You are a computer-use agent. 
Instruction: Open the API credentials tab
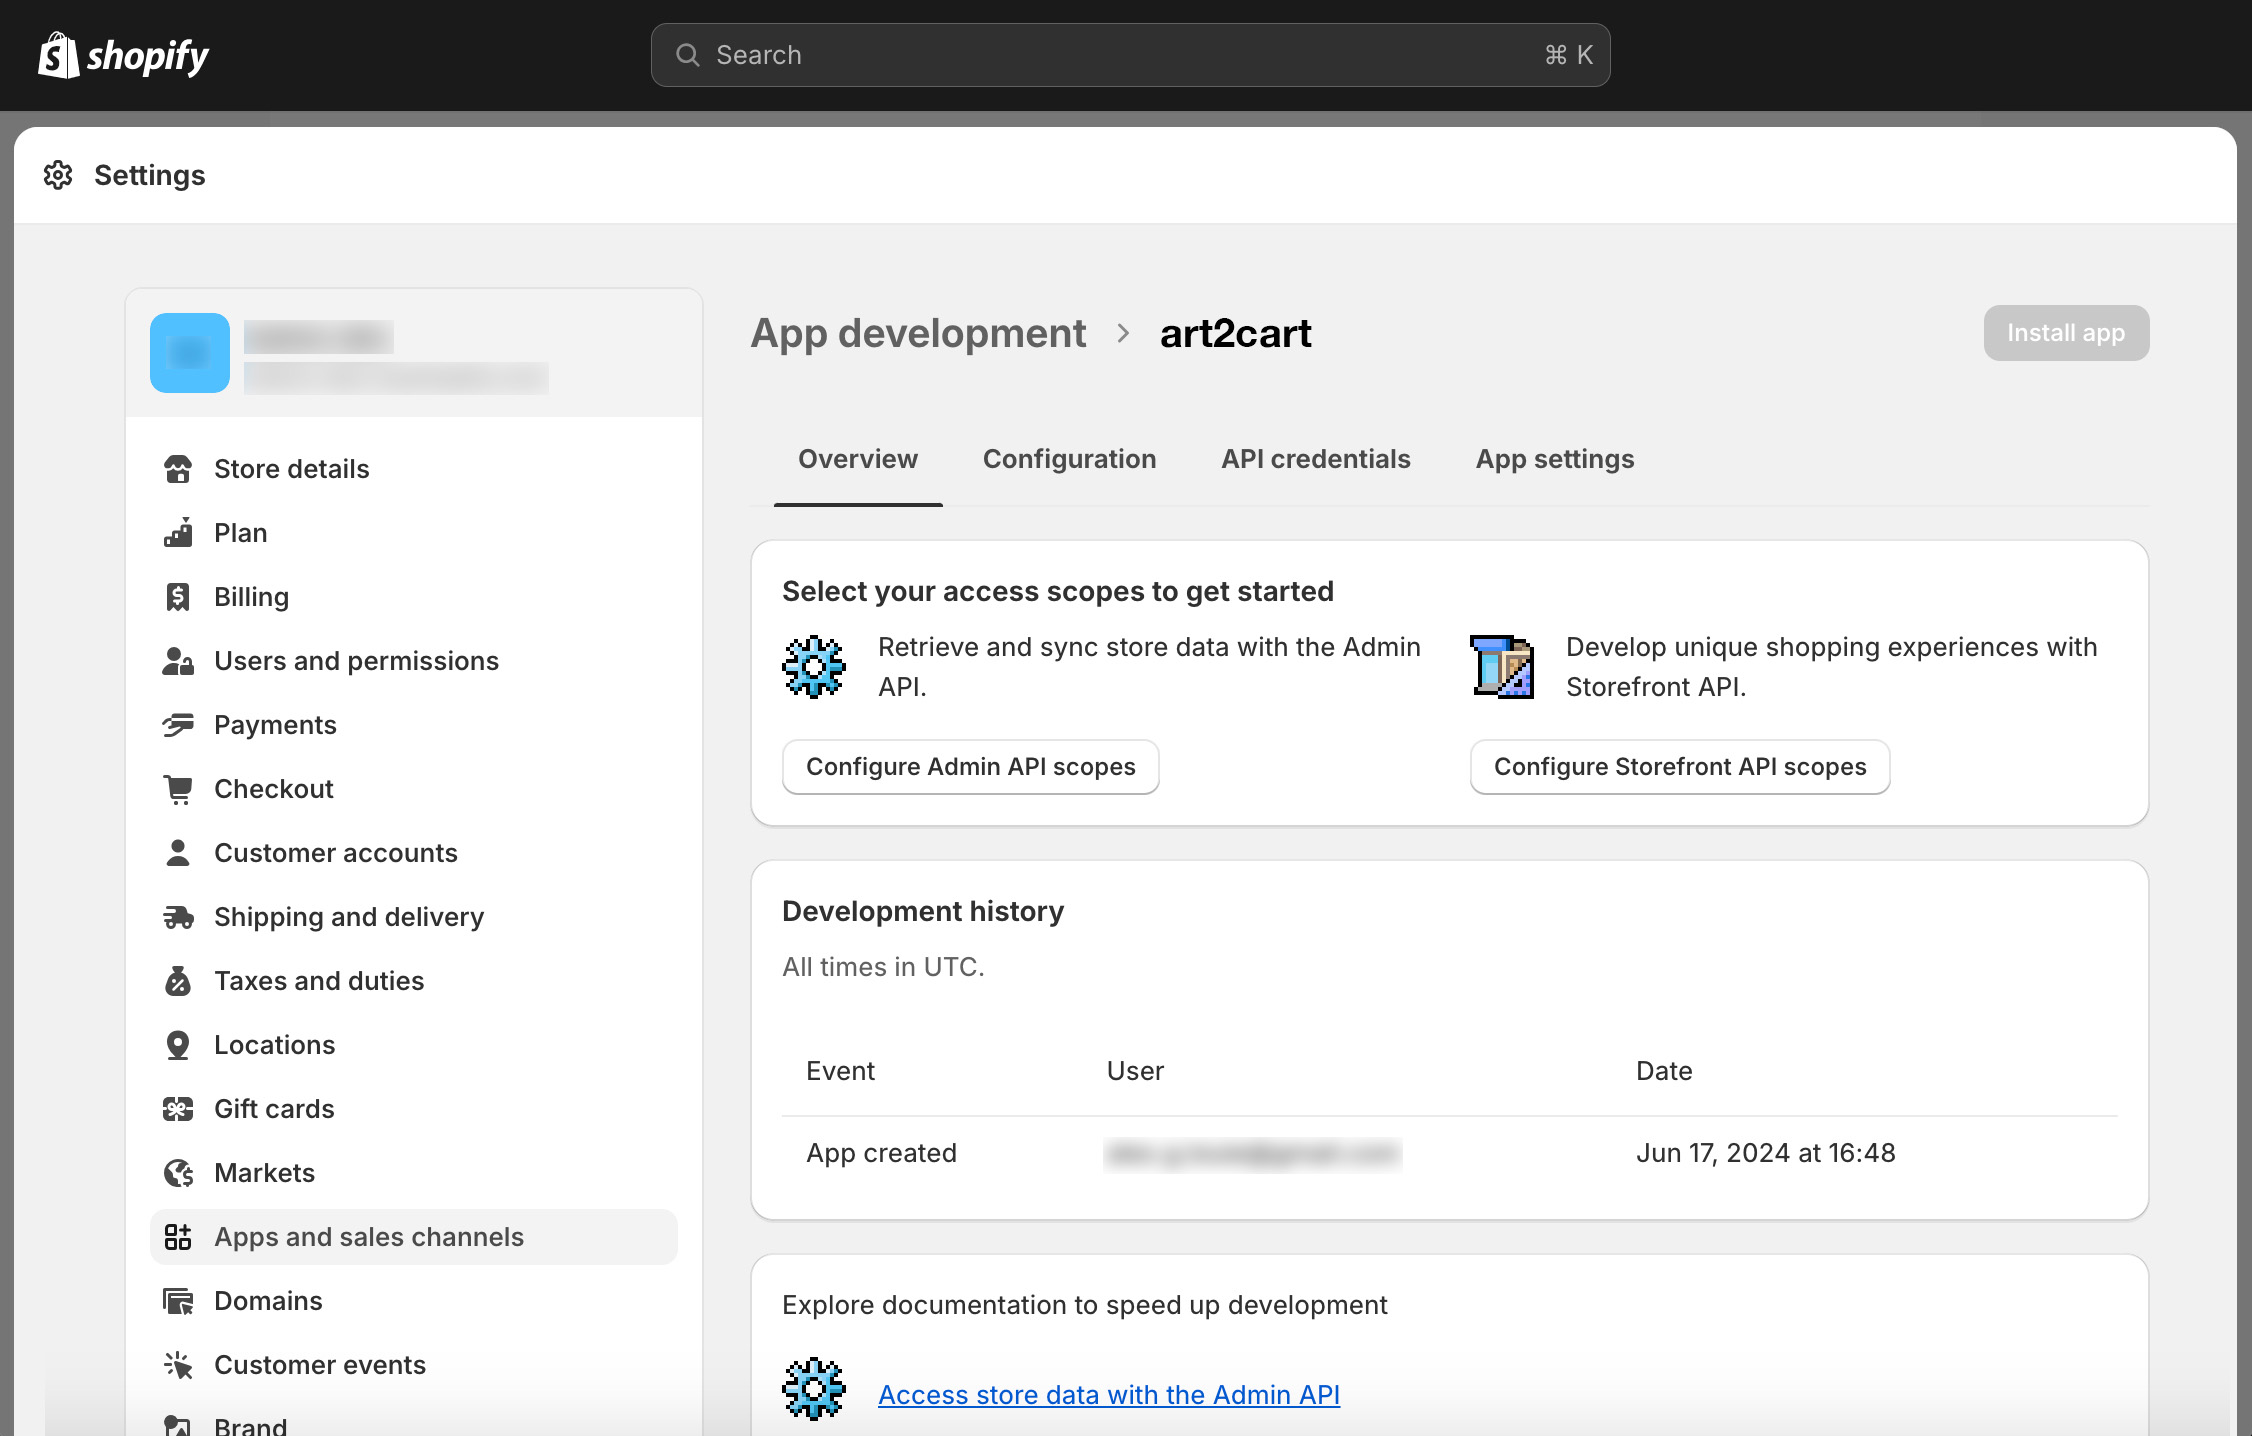pyautogui.click(x=1315, y=459)
